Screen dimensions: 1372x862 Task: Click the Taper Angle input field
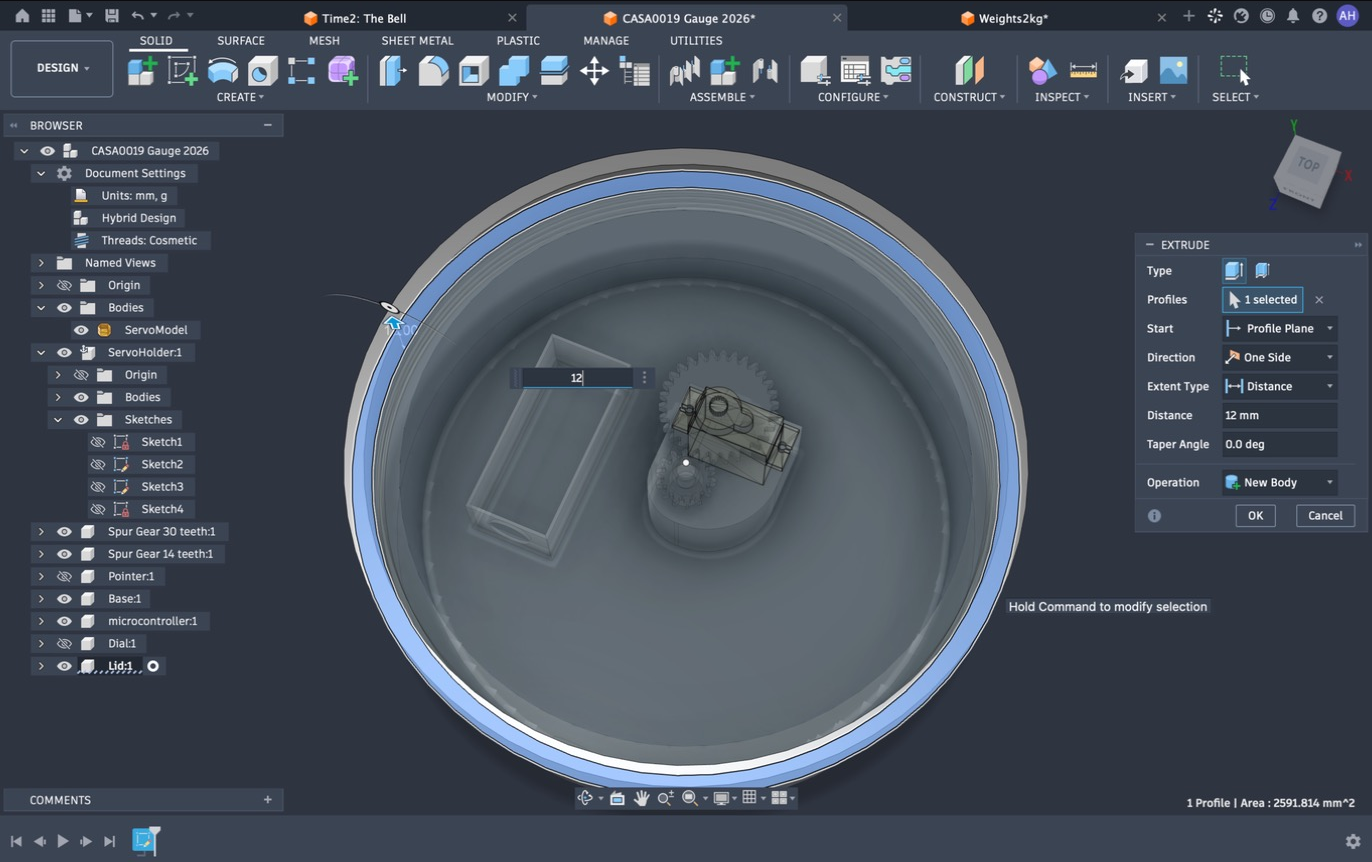click(x=1280, y=444)
